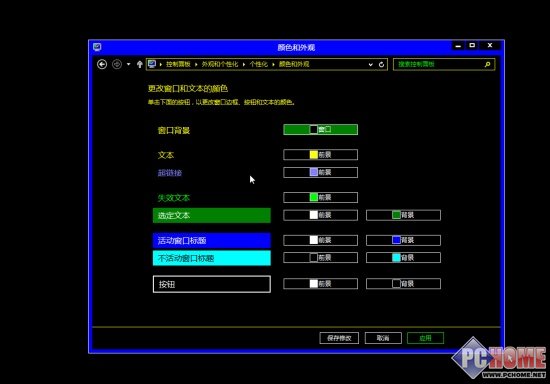Viewport: 550px width, 384px height.
Task: Click the 活动窗口标题 blue preview bar
Action: 212,241
